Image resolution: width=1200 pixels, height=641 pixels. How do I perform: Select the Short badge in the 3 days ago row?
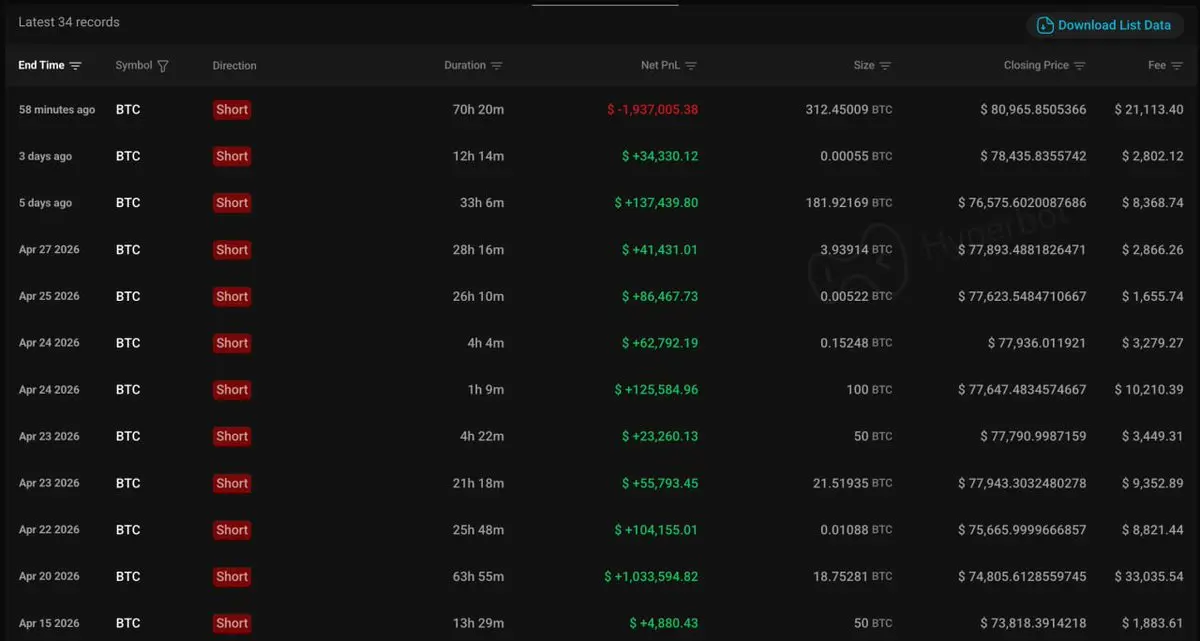pos(232,156)
